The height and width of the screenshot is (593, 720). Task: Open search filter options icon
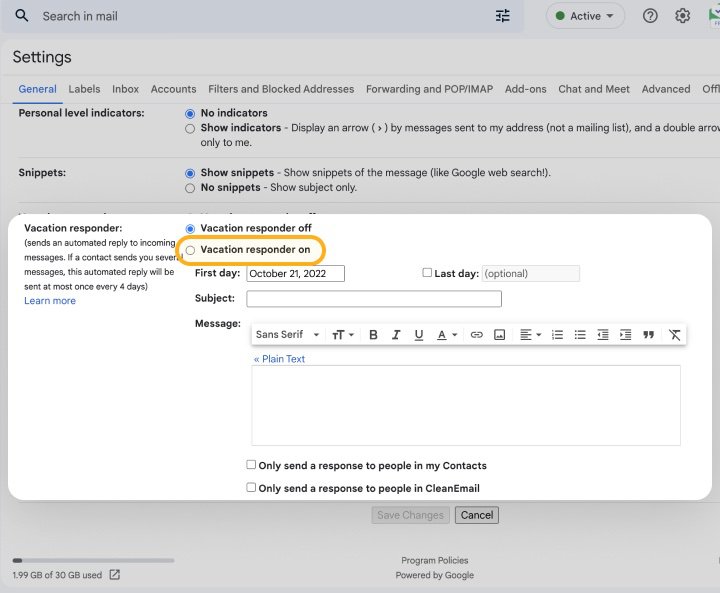tap(502, 16)
